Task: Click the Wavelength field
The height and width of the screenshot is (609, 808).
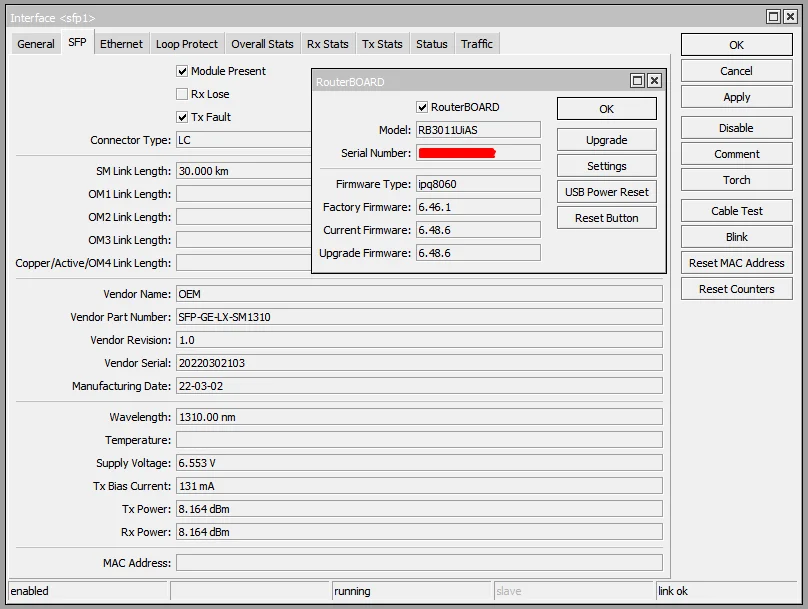Action: pos(419,417)
